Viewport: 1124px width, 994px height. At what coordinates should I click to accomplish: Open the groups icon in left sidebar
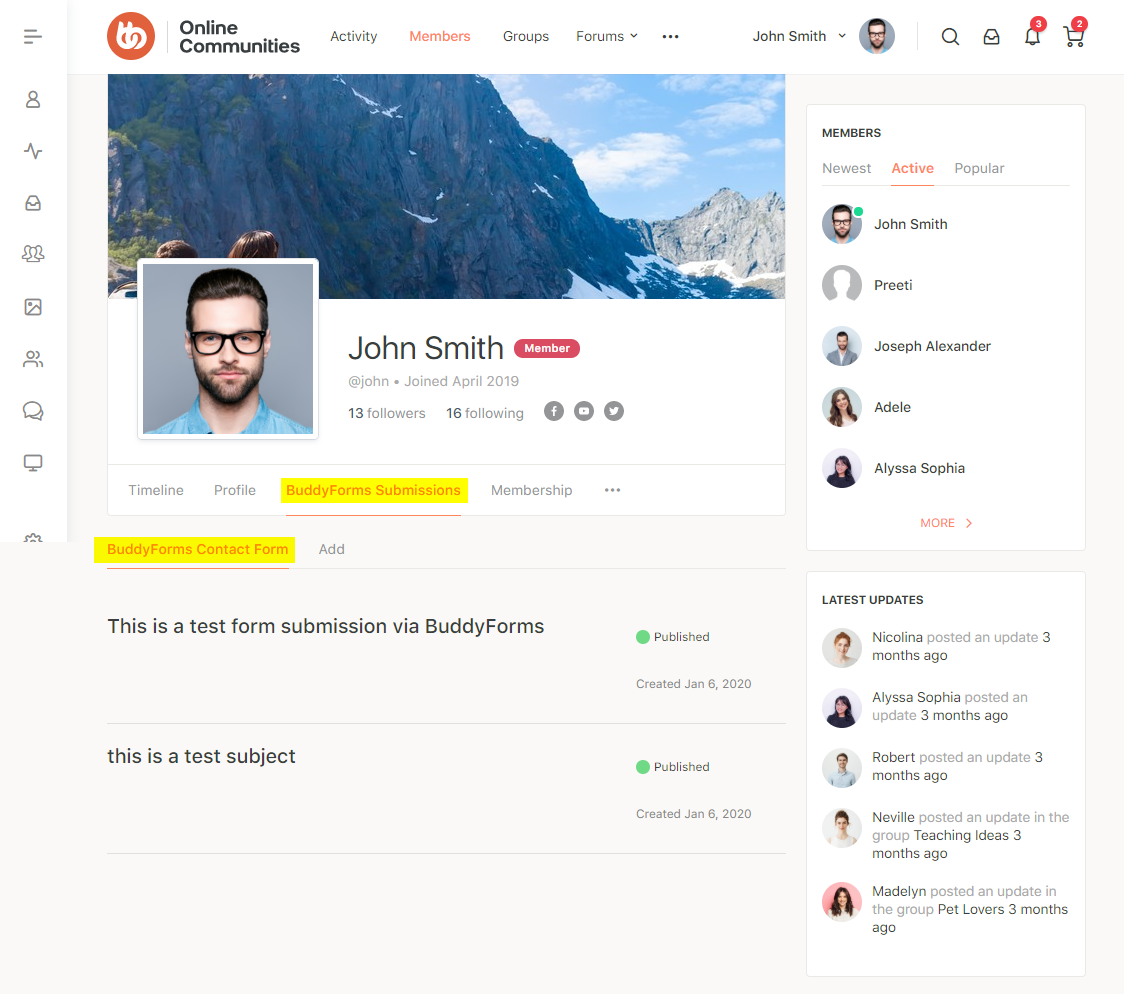(x=33, y=254)
